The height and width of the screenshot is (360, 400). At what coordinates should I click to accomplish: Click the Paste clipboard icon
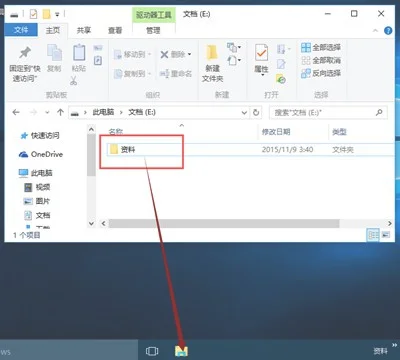[79, 53]
